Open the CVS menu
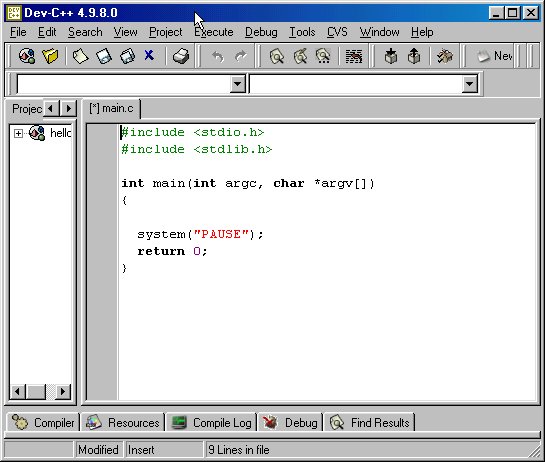545x462 pixels. [x=337, y=32]
